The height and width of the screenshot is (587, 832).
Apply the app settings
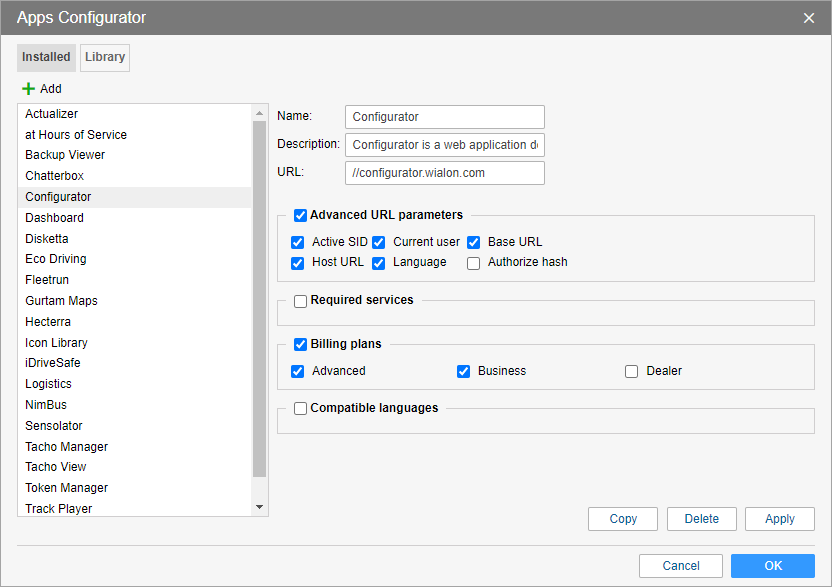(780, 519)
